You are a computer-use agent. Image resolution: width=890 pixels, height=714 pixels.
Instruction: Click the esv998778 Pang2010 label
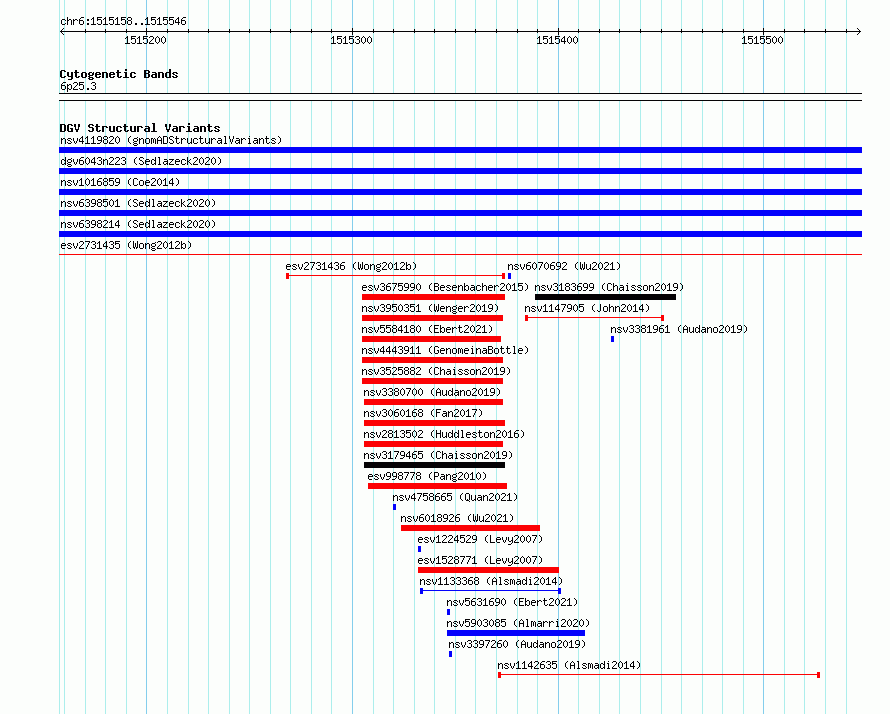coord(427,476)
